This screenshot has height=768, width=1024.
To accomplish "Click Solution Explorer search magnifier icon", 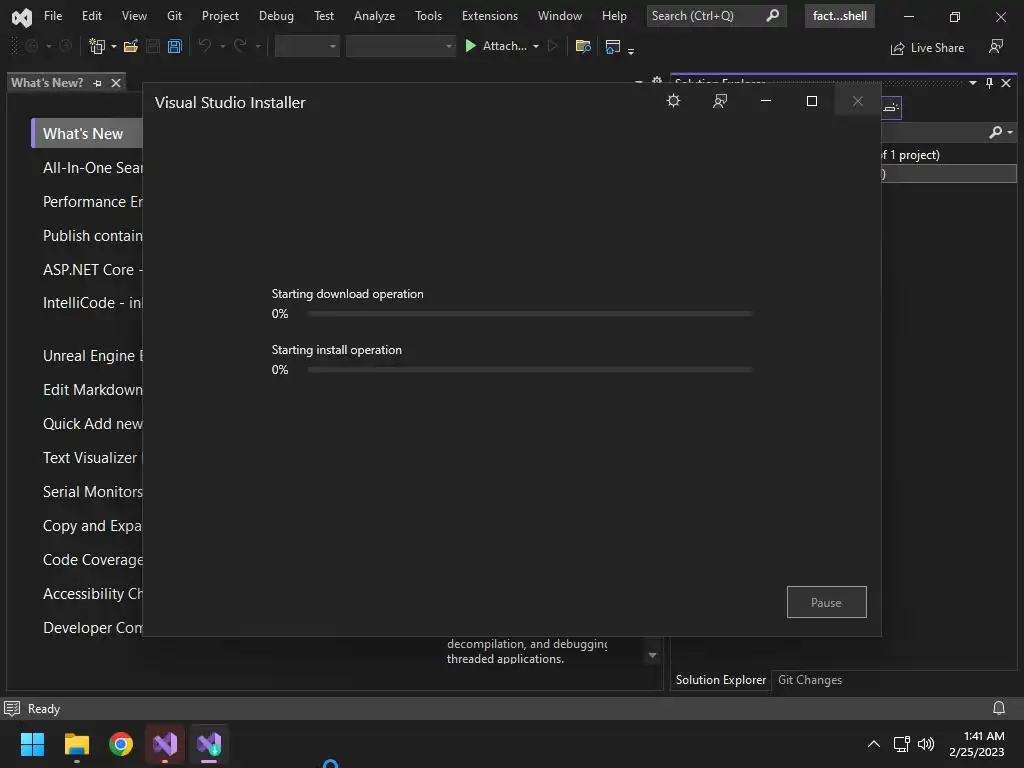I will (x=995, y=132).
